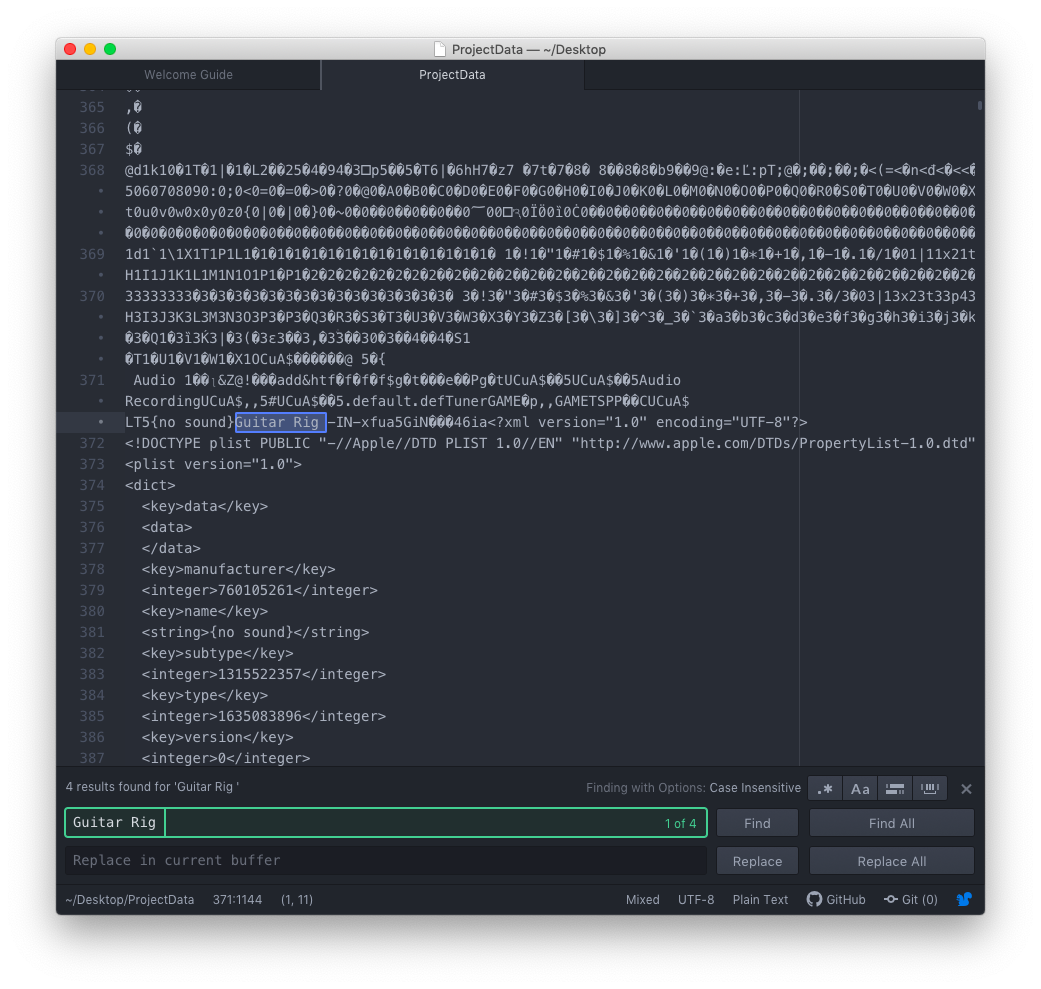Click the 371:1144 cursor position indicator
This screenshot has width=1041, height=989.
click(237, 899)
